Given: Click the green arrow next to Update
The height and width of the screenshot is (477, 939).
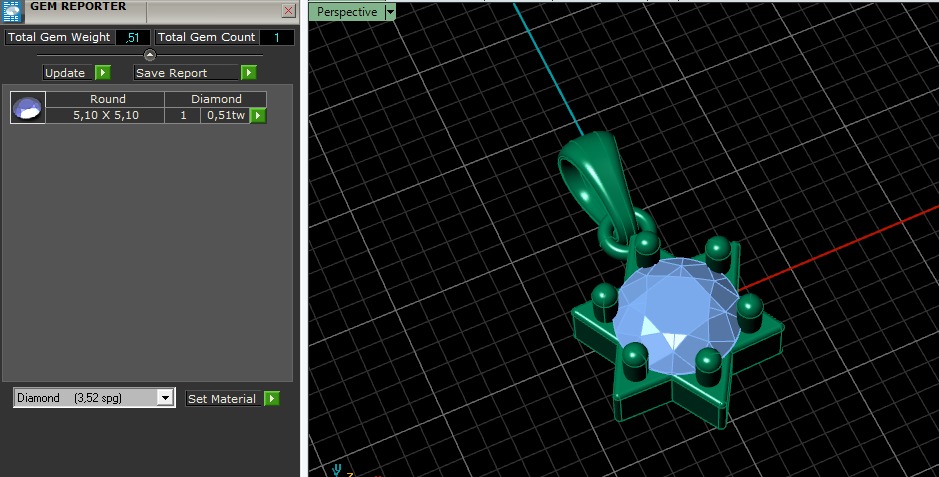Looking at the screenshot, I should coord(103,73).
